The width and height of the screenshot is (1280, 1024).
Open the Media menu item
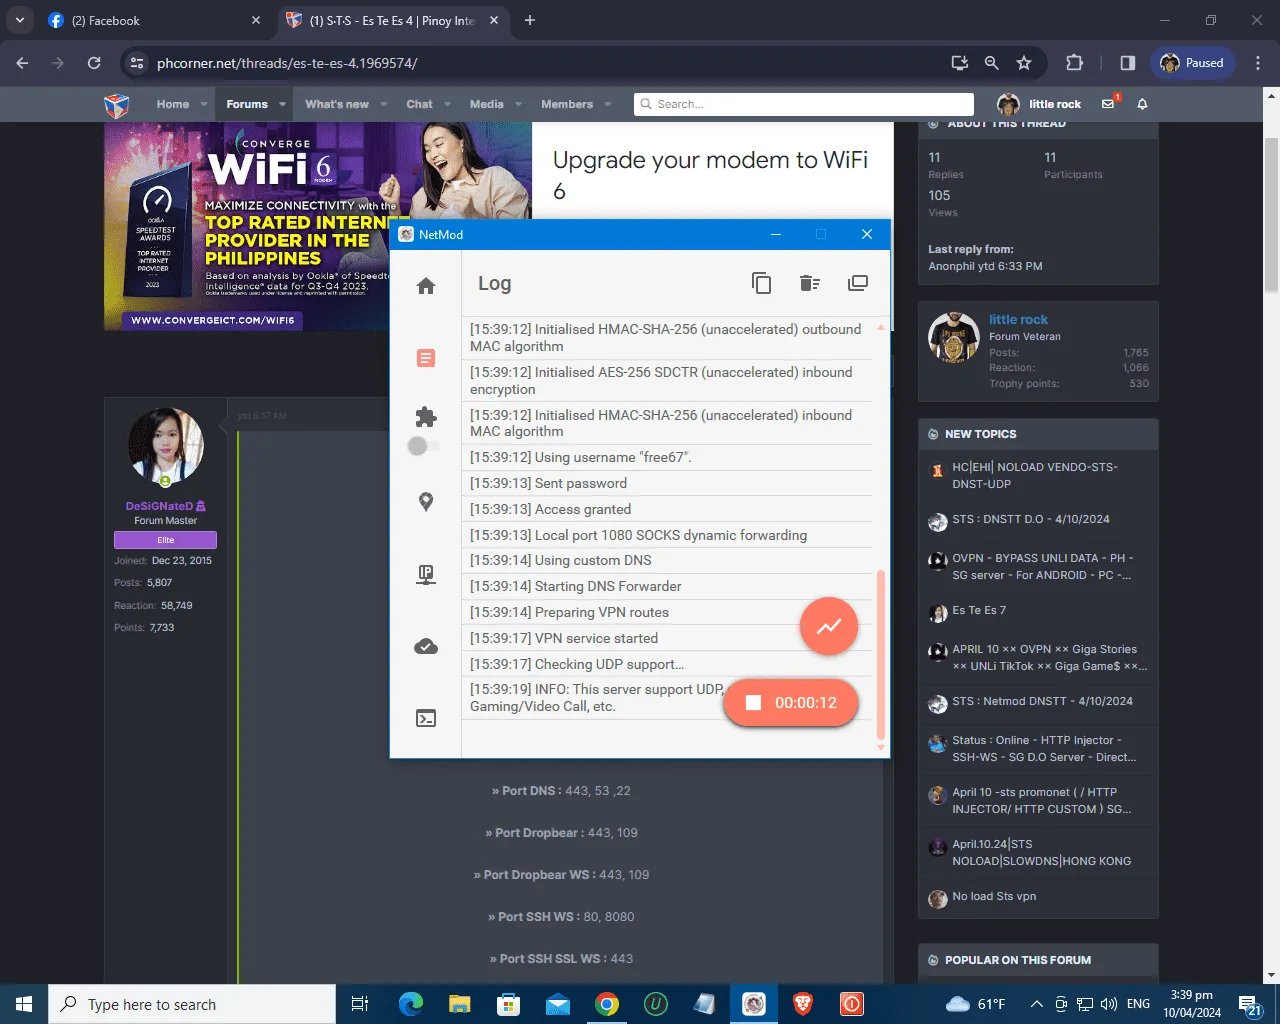[x=487, y=104]
